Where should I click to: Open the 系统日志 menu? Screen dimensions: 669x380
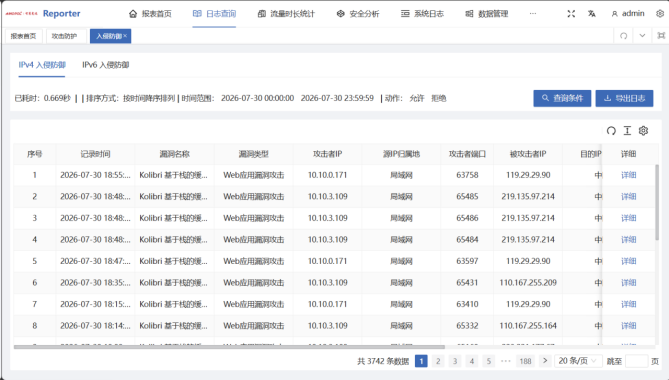(422, 14)
